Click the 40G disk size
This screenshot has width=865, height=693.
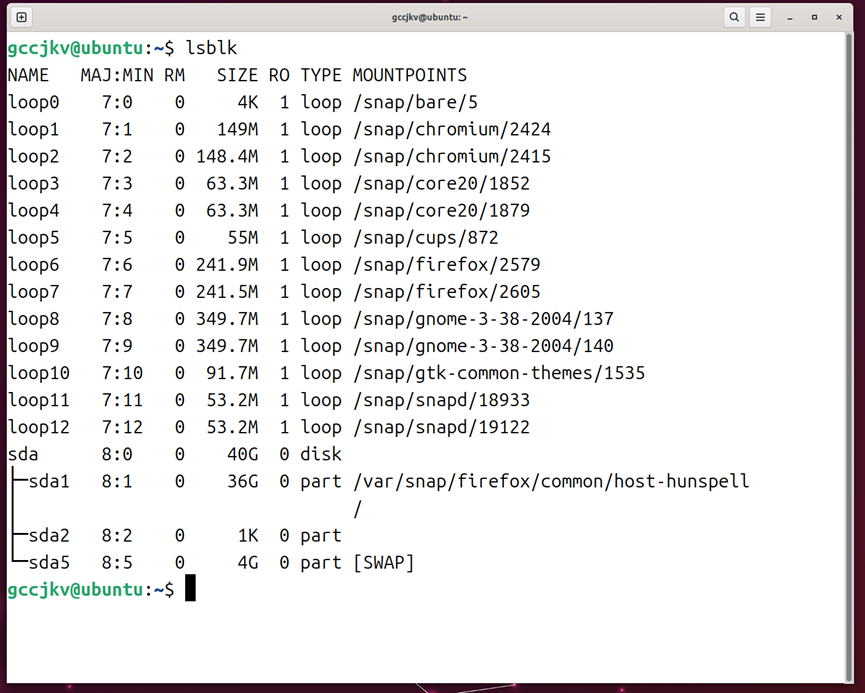[x=243, y=454]
